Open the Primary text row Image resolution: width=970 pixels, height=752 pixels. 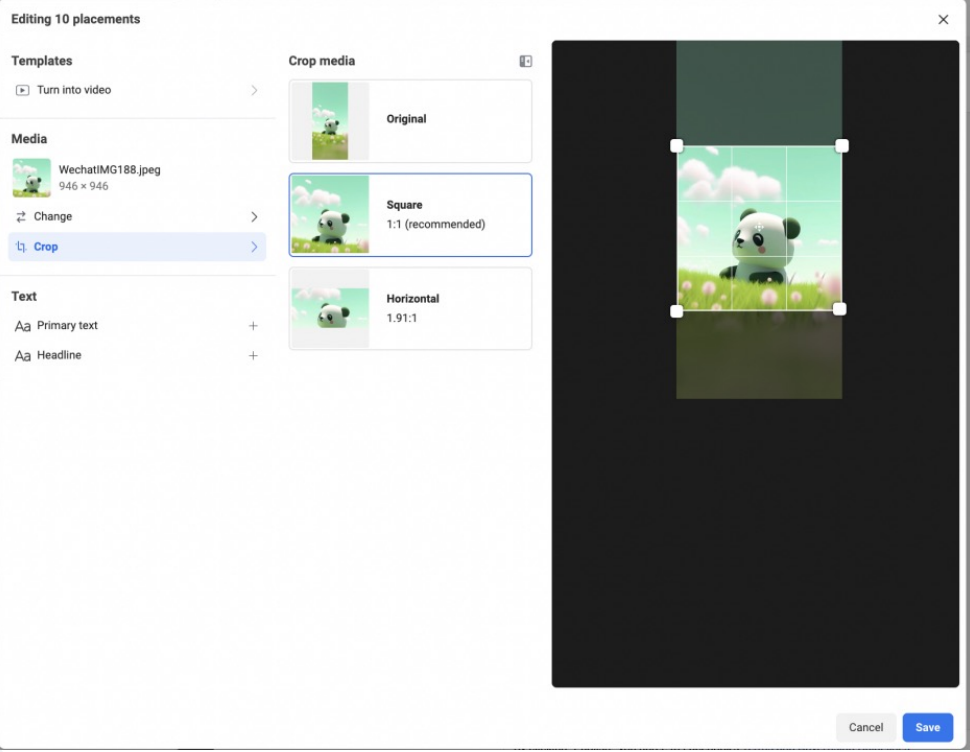pos(137,326)
